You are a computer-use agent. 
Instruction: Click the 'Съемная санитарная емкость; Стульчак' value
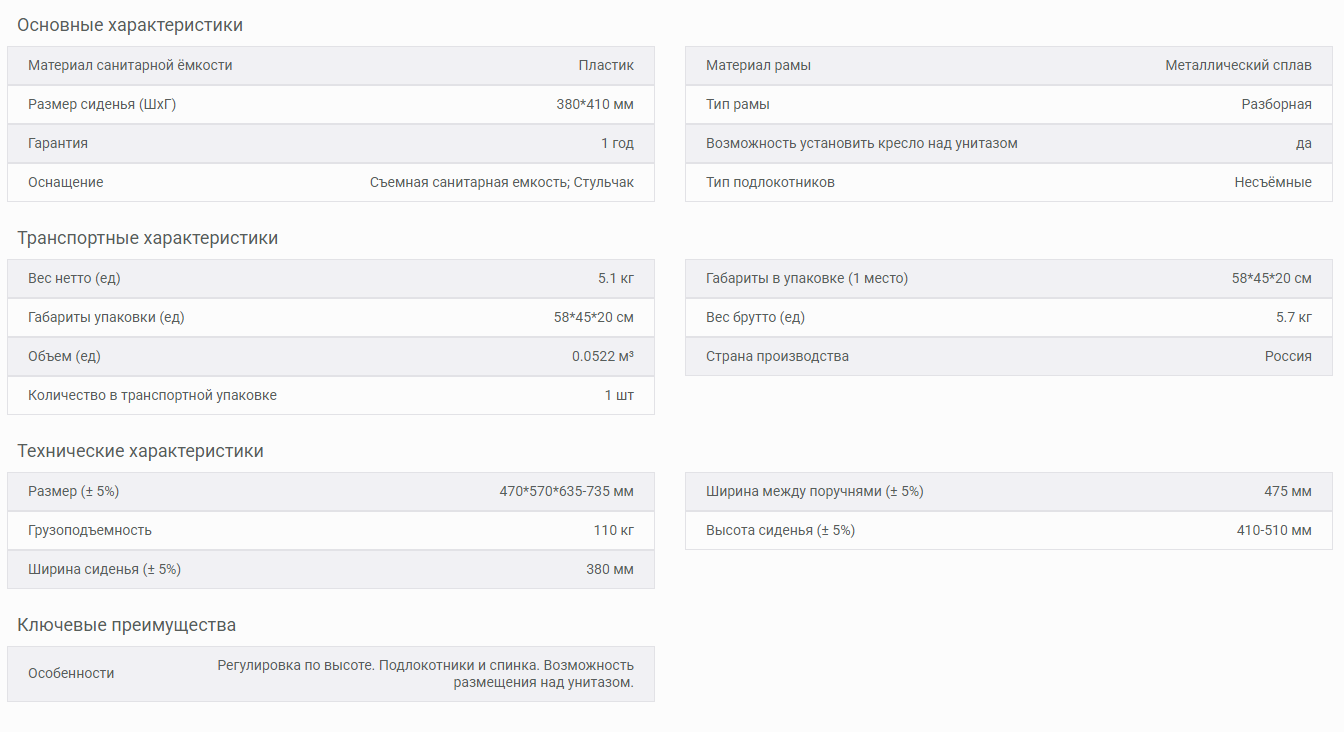point(501,182)
